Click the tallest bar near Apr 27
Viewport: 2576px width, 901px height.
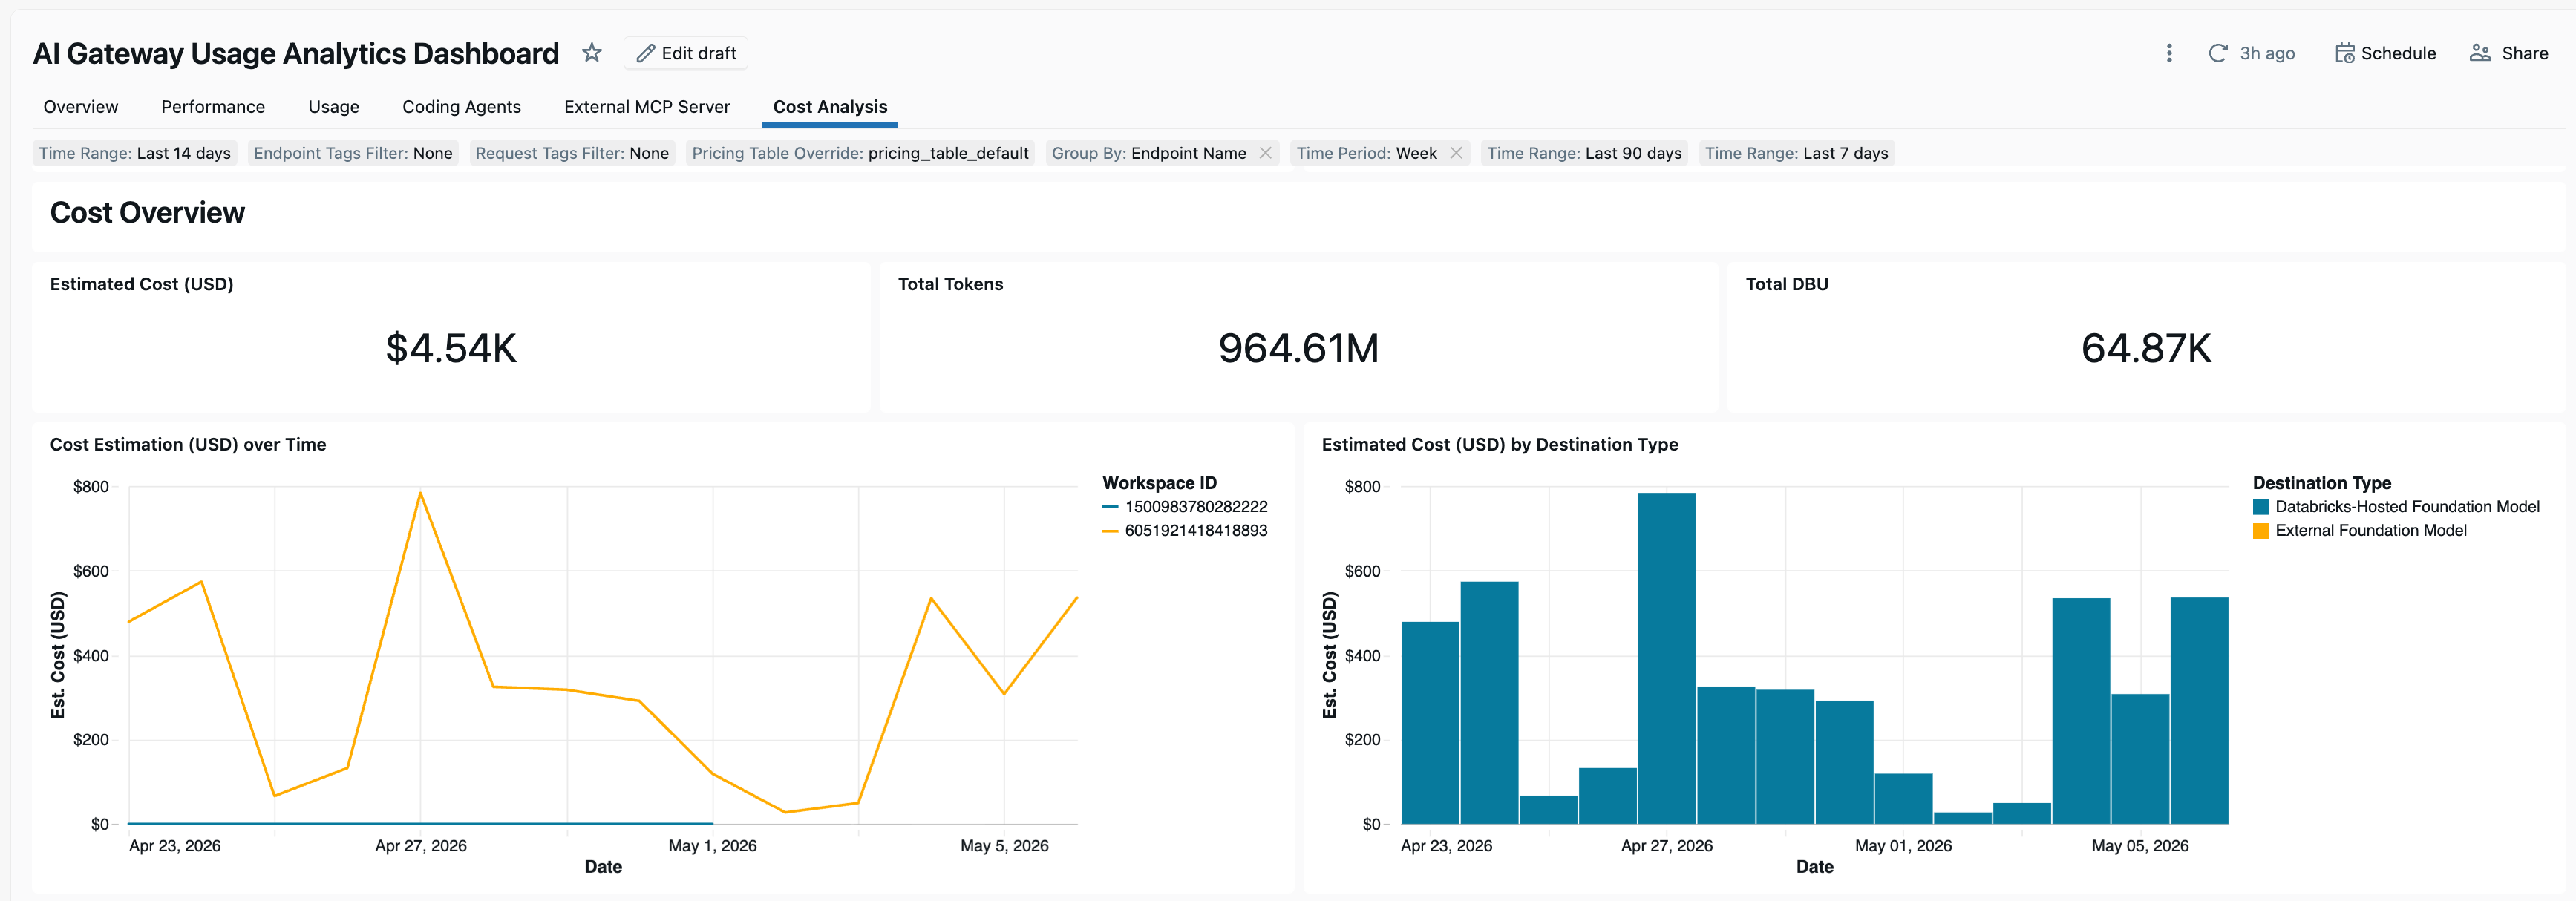(x=1666, y=658)
